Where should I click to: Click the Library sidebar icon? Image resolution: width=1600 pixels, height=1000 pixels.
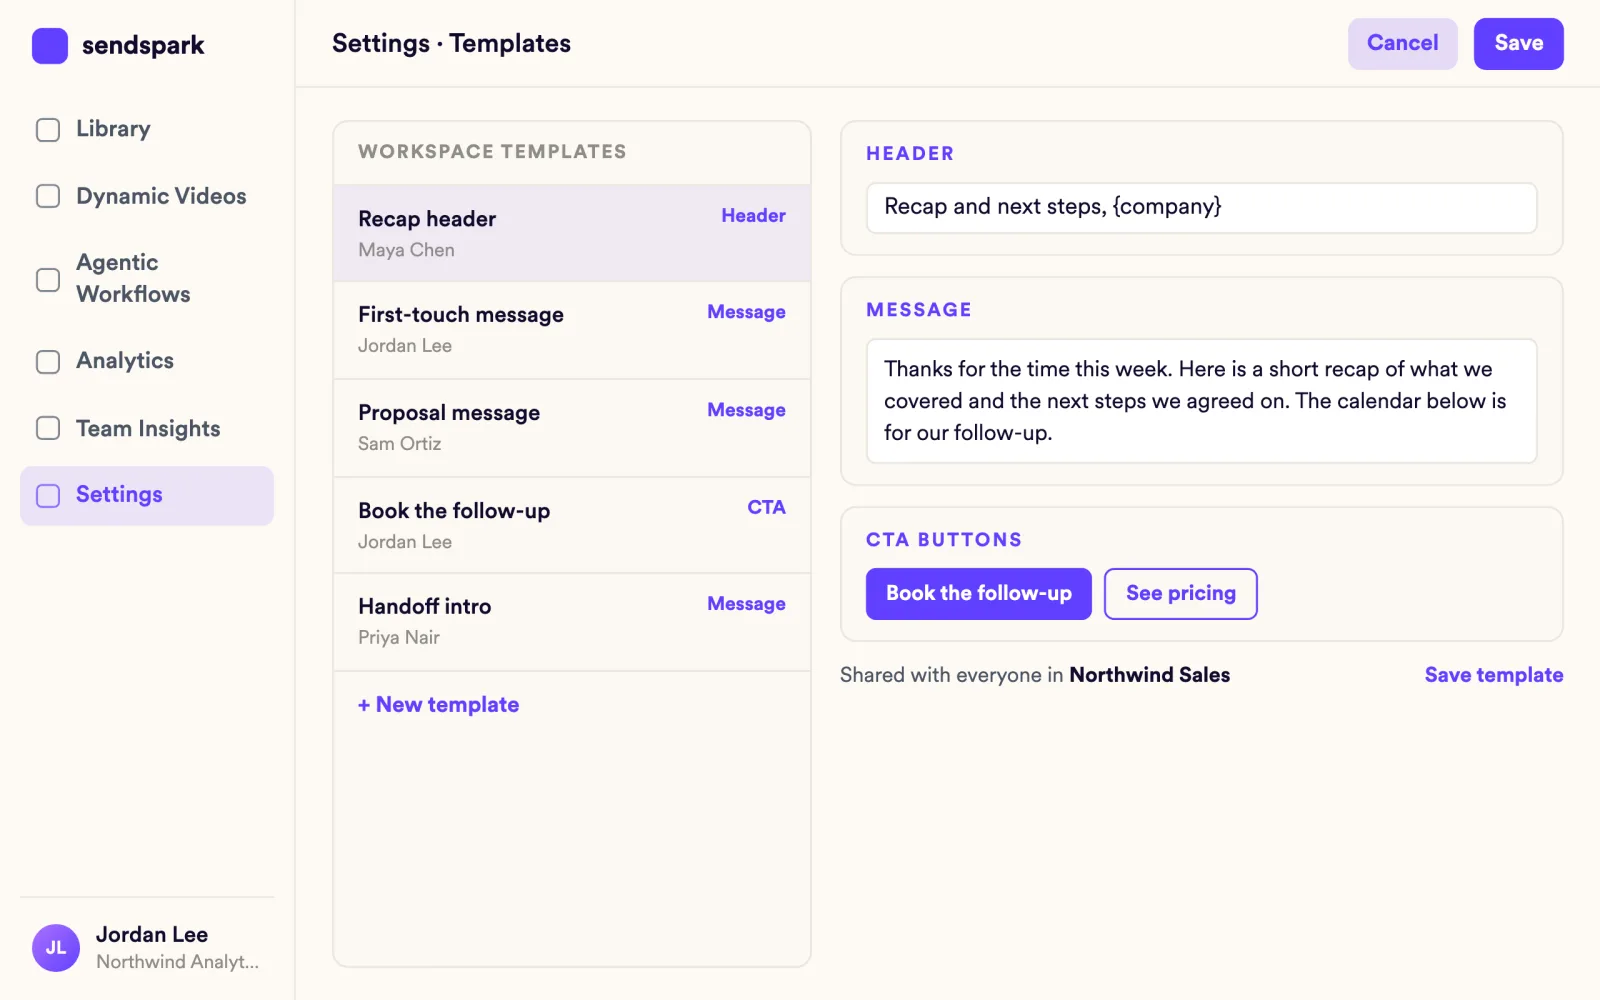pos(48,130)
